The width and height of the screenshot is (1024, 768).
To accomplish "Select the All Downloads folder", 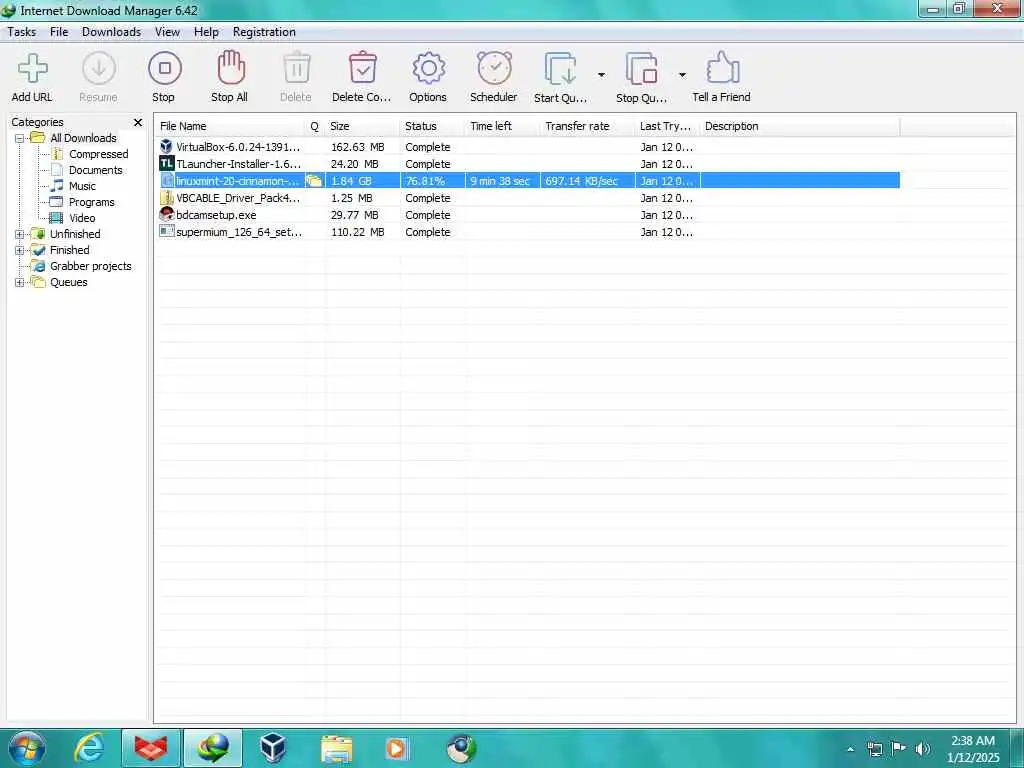I will (x=83, y=138).
